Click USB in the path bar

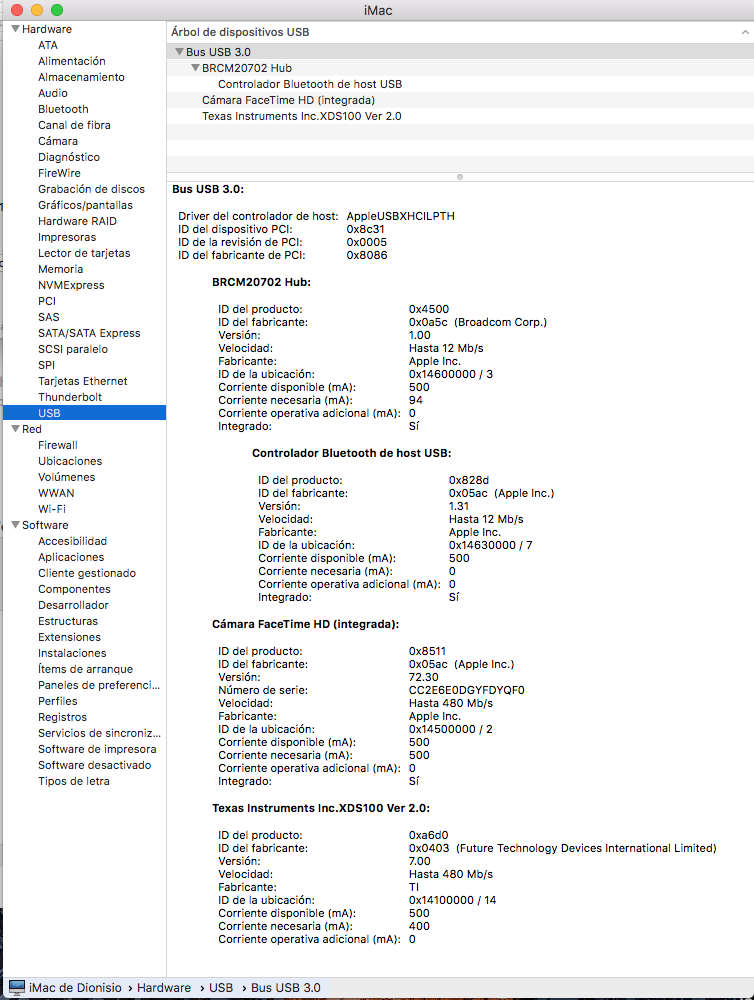(x=221, y=987)
